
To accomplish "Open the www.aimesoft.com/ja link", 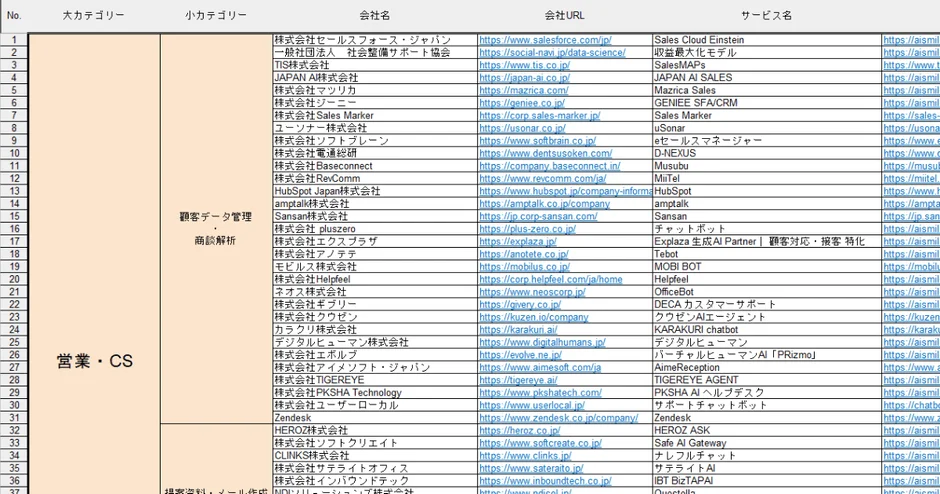I will [540, 368].
